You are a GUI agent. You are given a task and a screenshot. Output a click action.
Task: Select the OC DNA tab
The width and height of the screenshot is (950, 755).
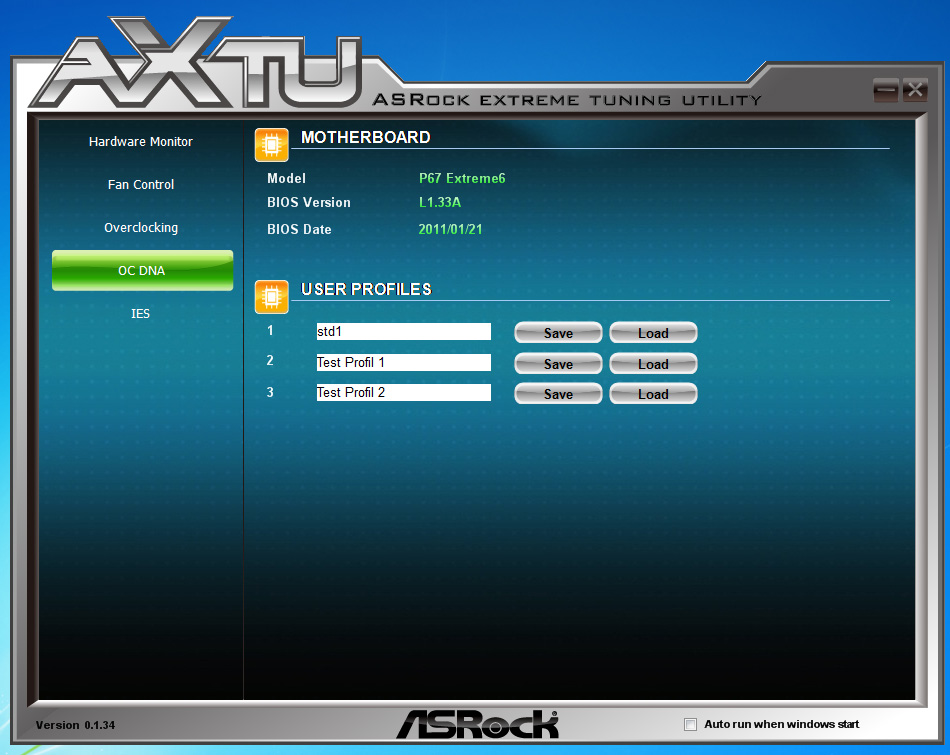click(142, 270)
